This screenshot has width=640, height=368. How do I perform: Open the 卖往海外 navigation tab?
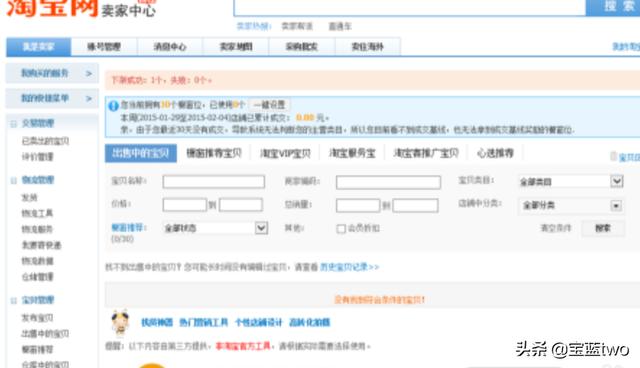368,47
